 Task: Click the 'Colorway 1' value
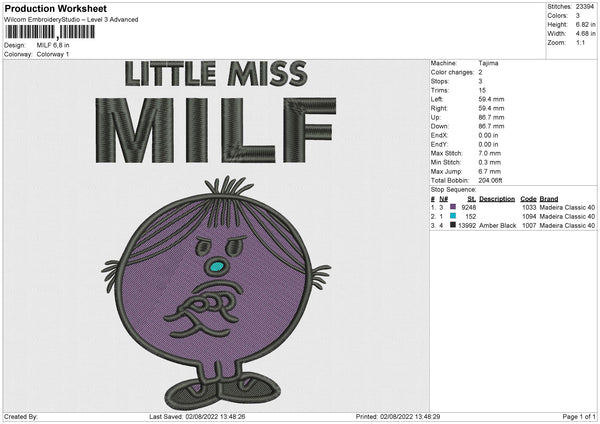pyautogui.click(x=53, y=54)
